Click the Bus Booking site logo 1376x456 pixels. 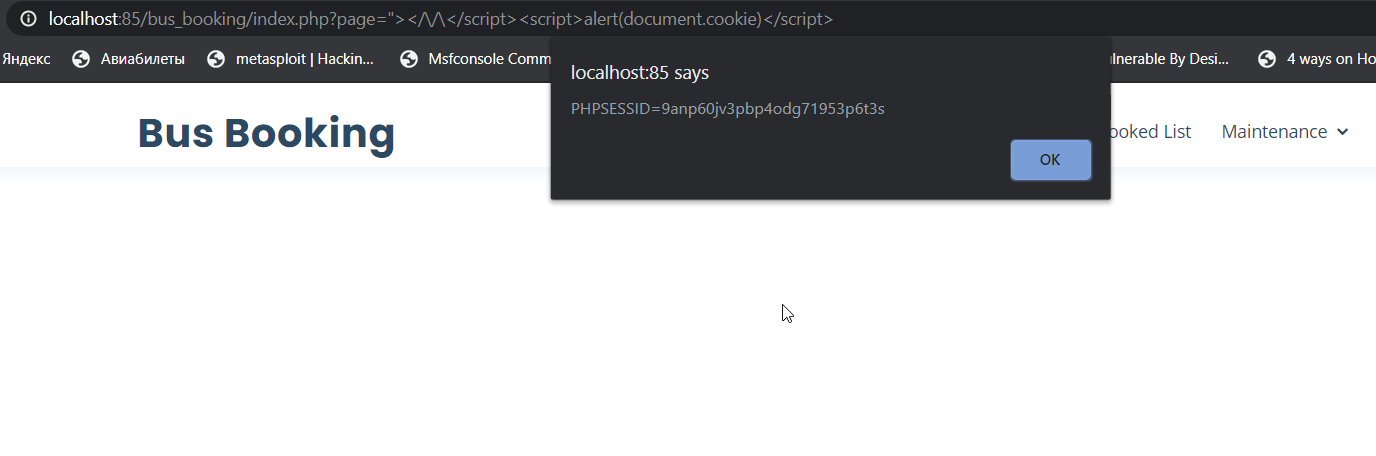click(266, 133)
